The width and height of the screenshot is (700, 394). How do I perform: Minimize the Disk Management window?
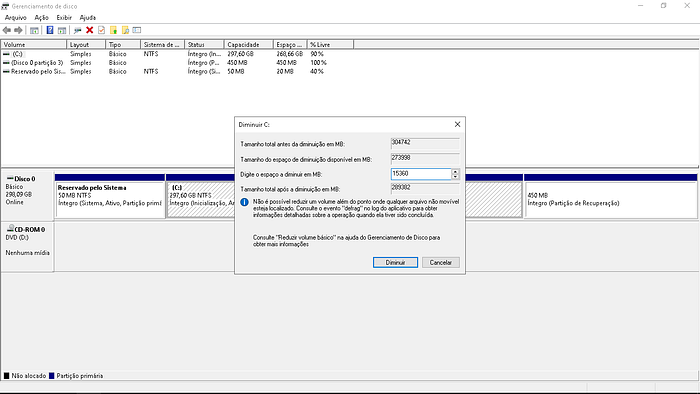pyautogui.click(x=641, y=6)
